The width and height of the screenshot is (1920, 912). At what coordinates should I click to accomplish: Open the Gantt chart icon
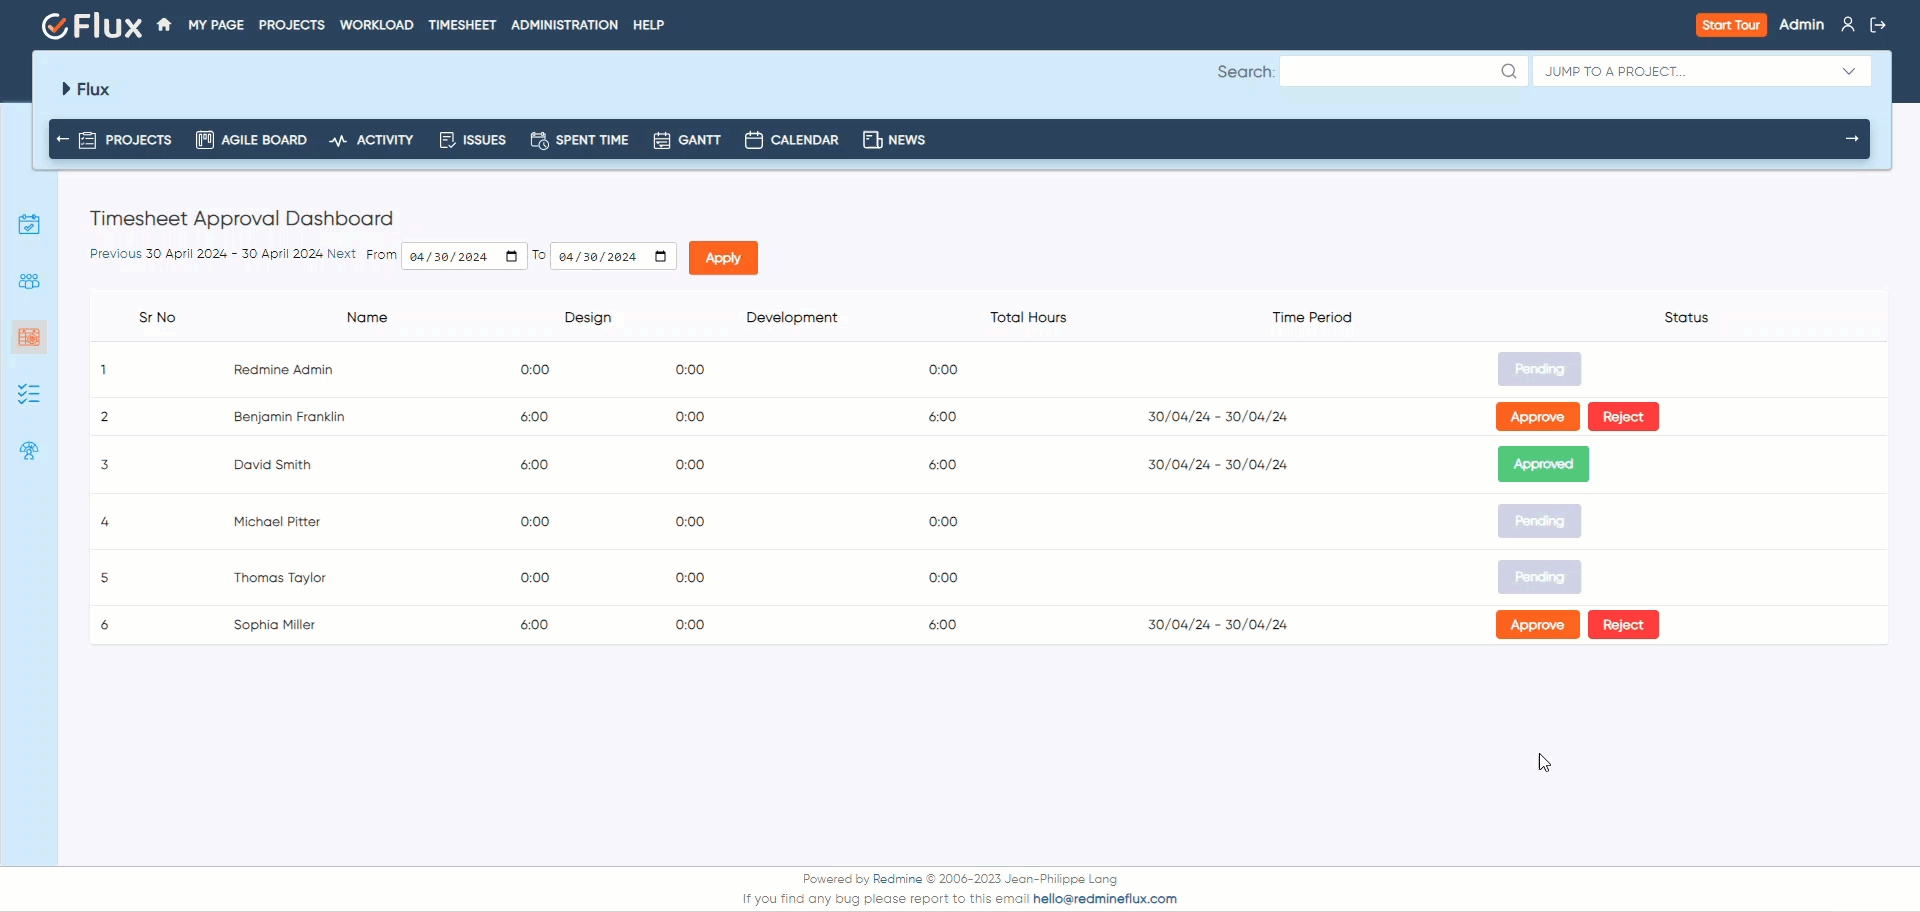661,140
